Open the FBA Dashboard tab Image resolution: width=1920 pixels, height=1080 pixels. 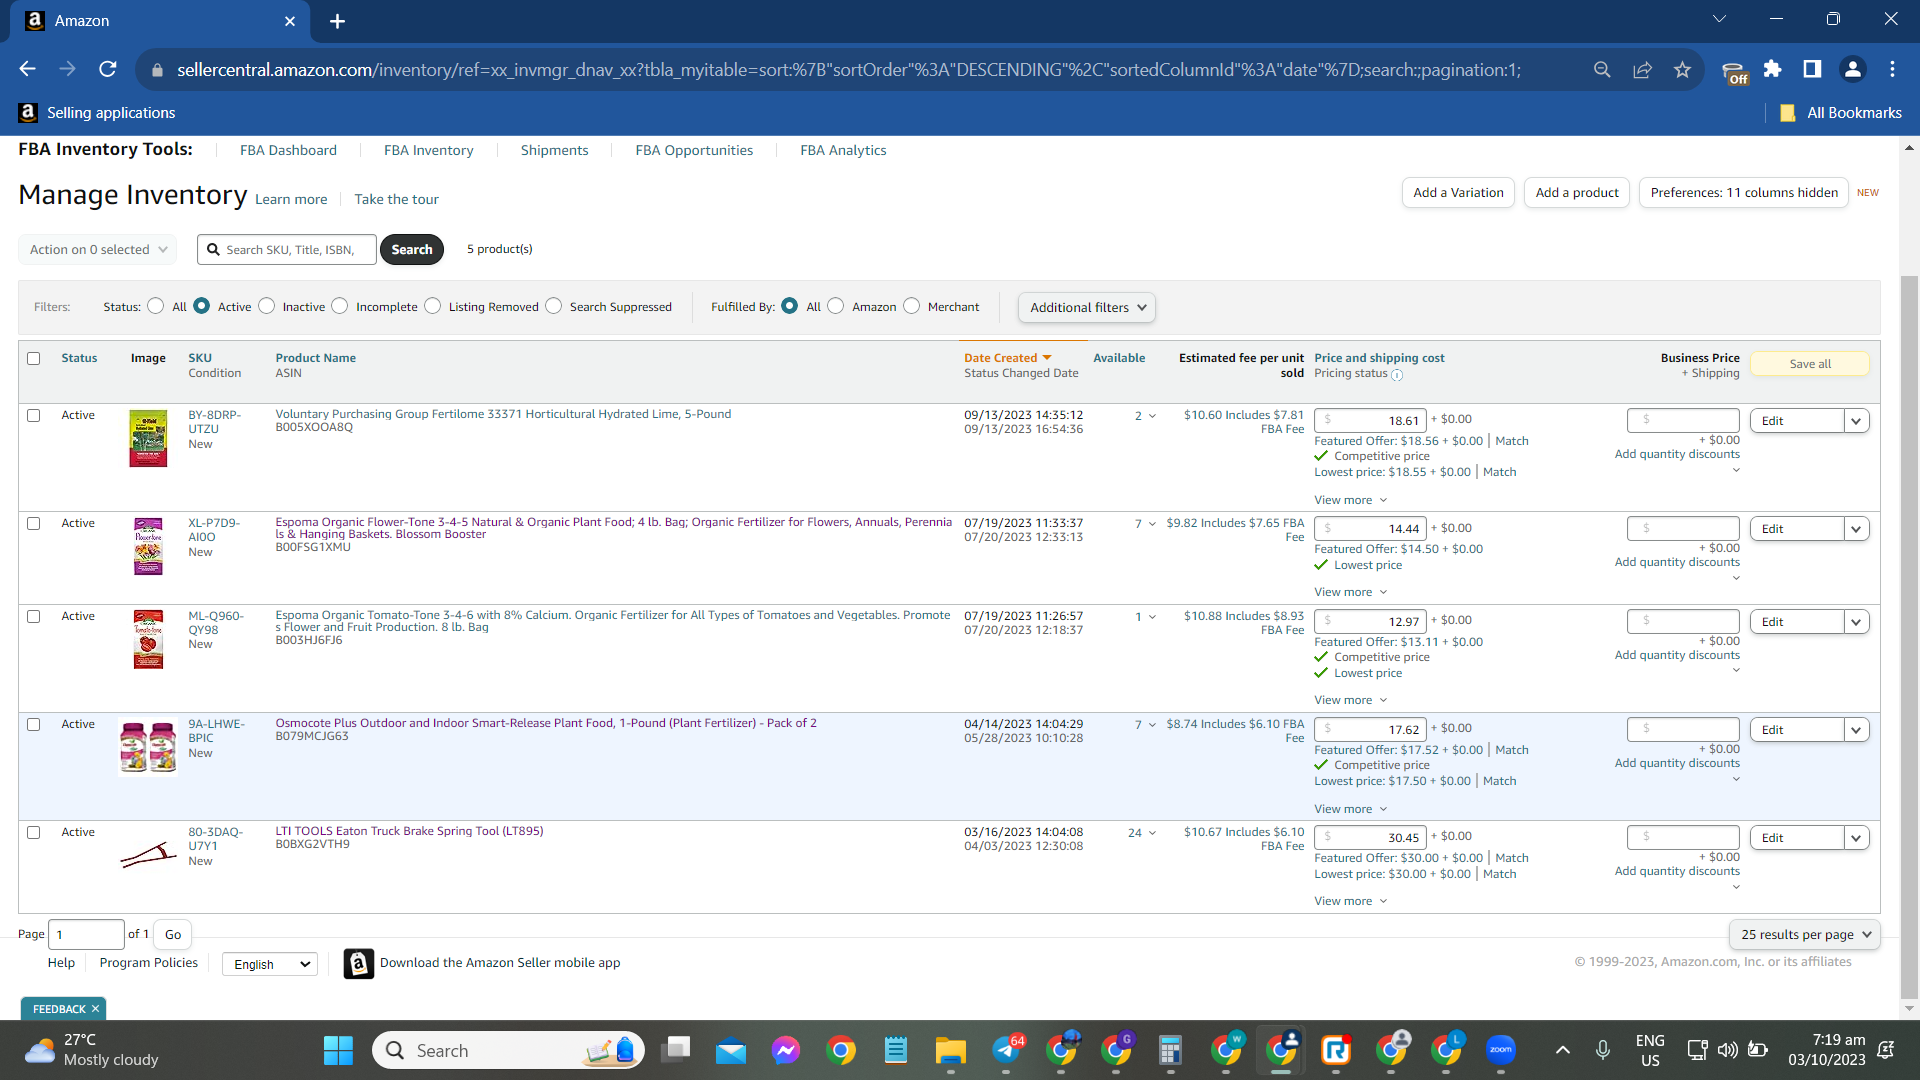288,150
